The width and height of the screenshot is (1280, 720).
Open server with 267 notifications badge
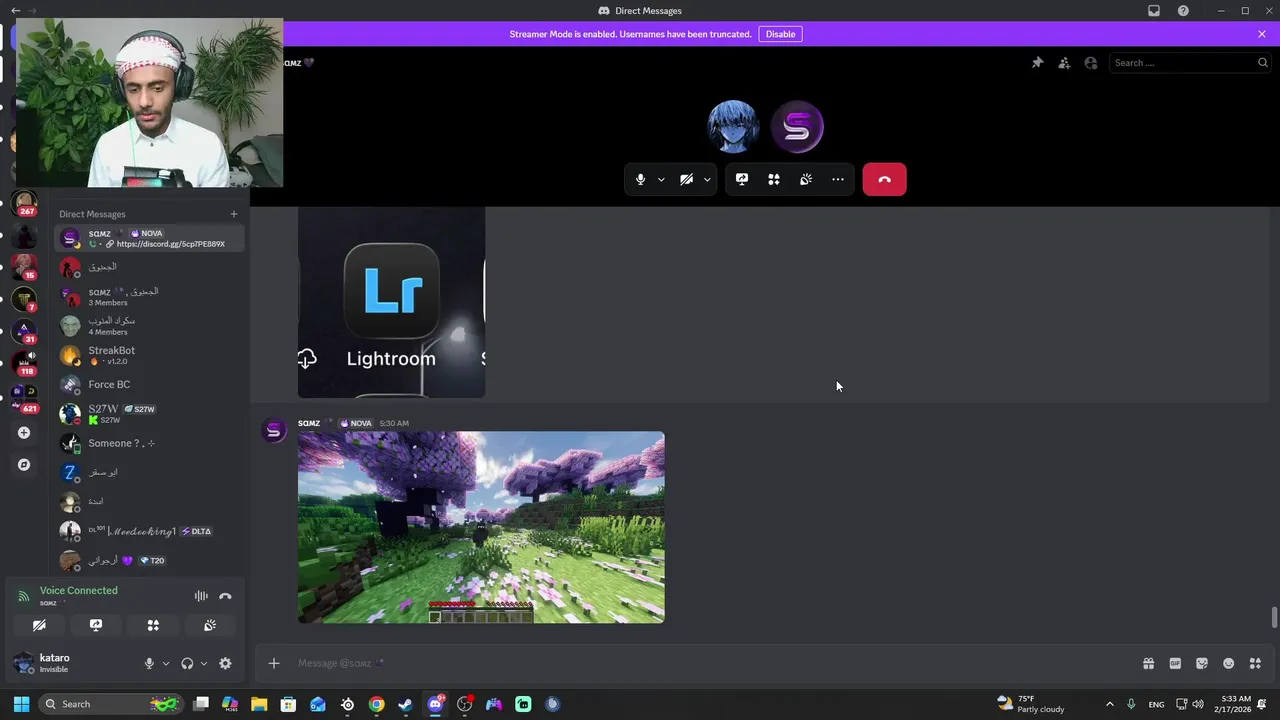pyautogui.click(x=25, y=203)
